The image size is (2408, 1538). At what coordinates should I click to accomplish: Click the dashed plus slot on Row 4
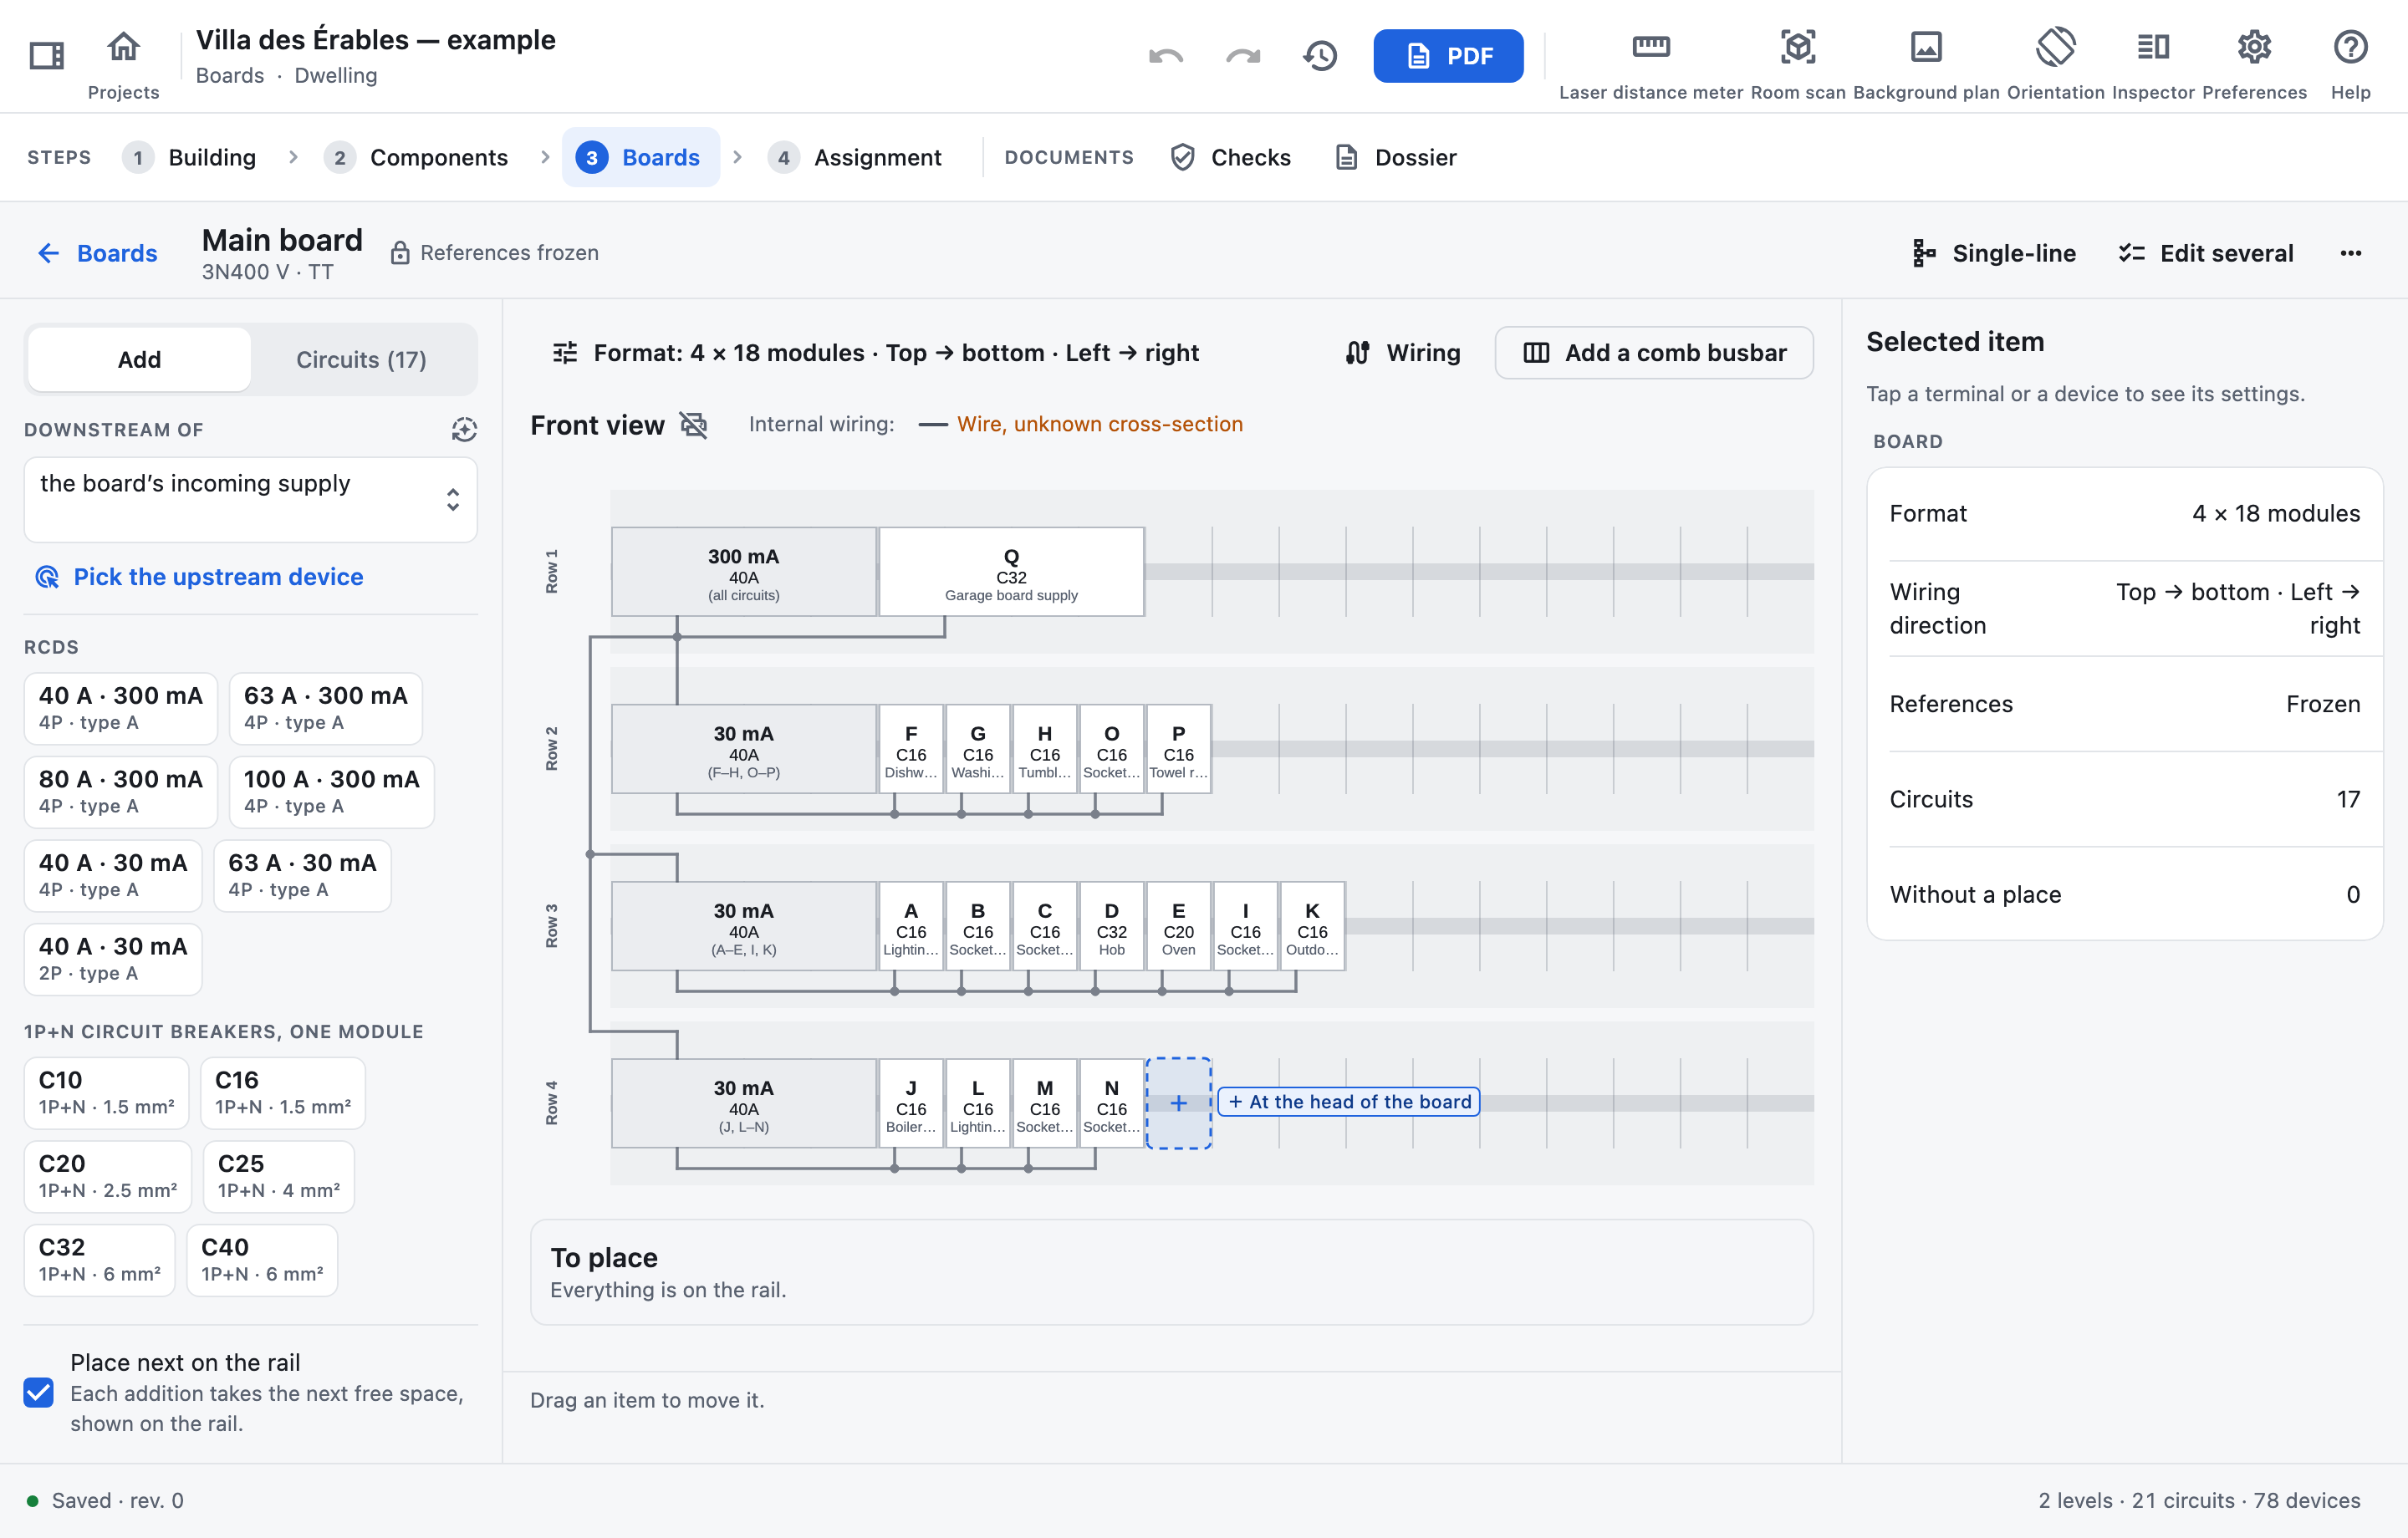(1179, 1103)
